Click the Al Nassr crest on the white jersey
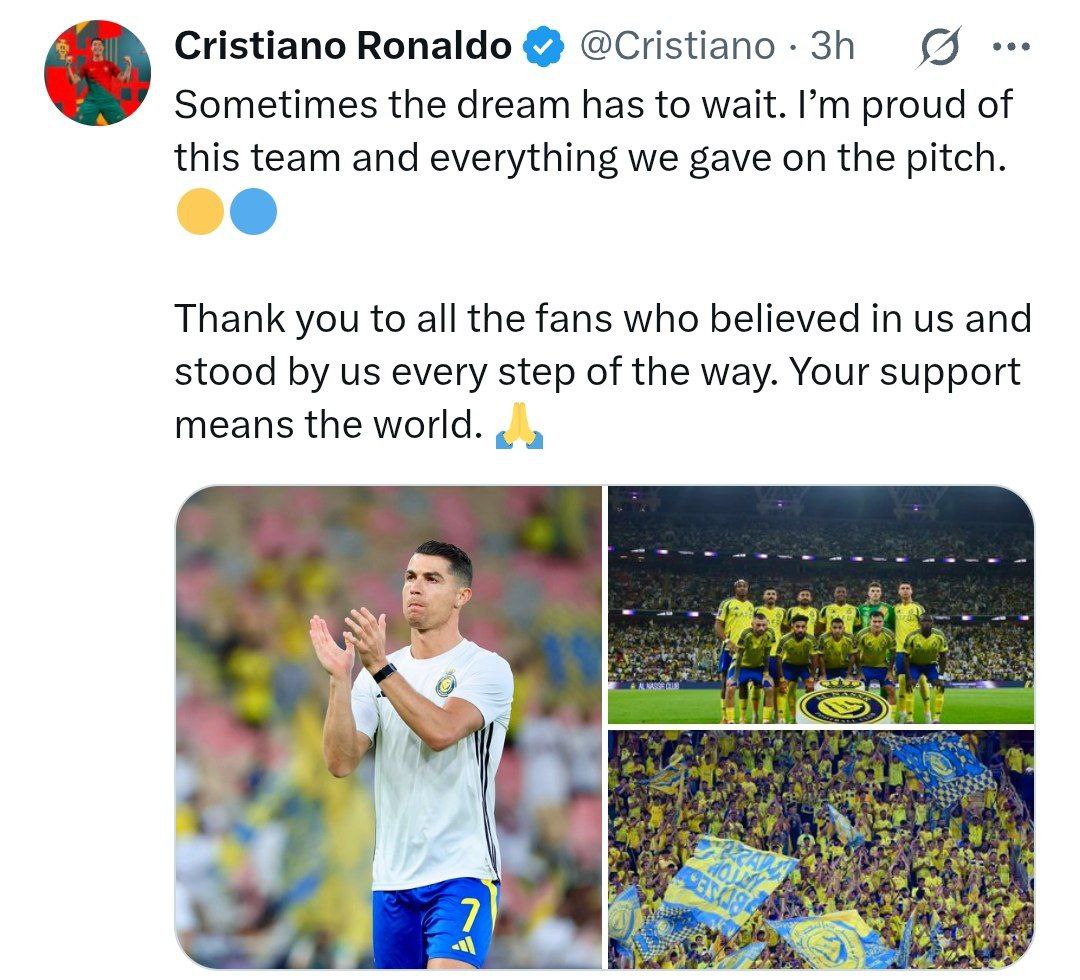This screenshot has width=1080, height=980. [x=445, y=684]
